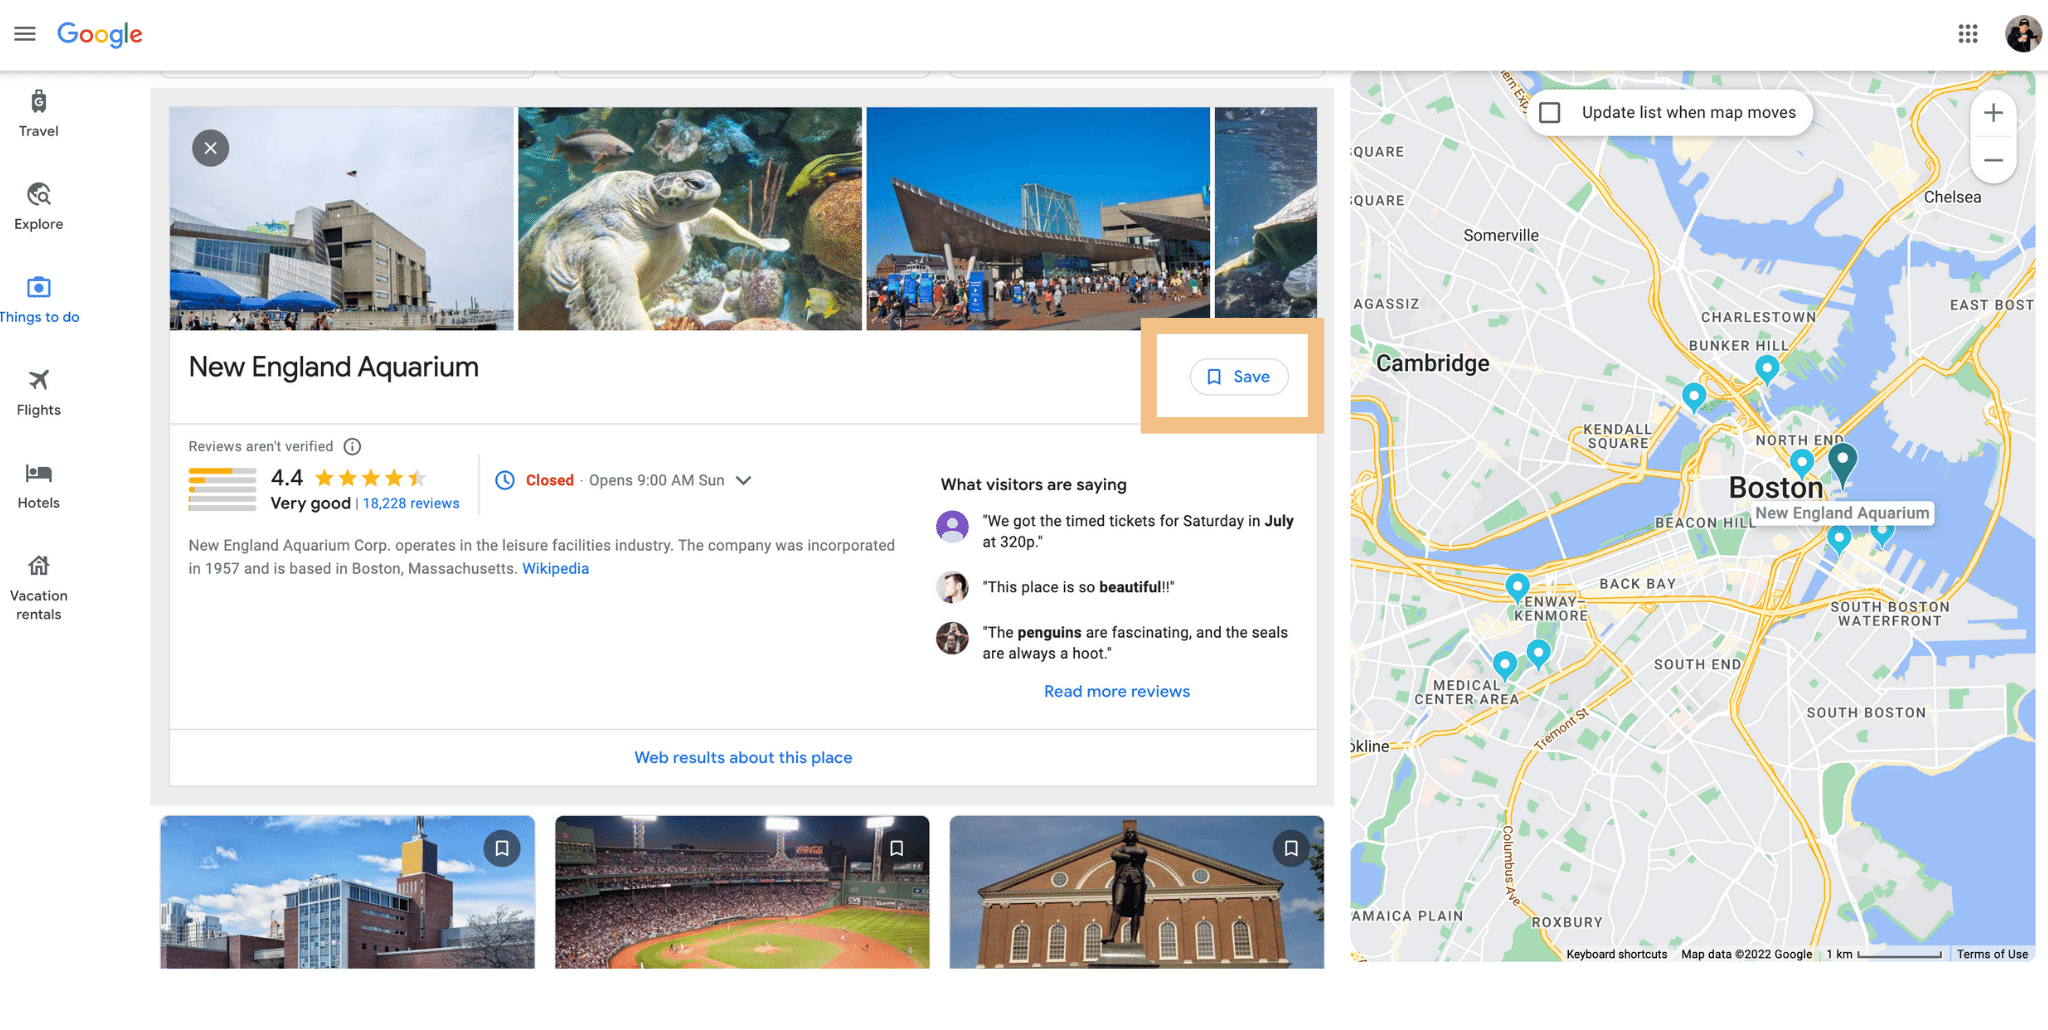Open the Wikipedia link

tap(555, 569)
